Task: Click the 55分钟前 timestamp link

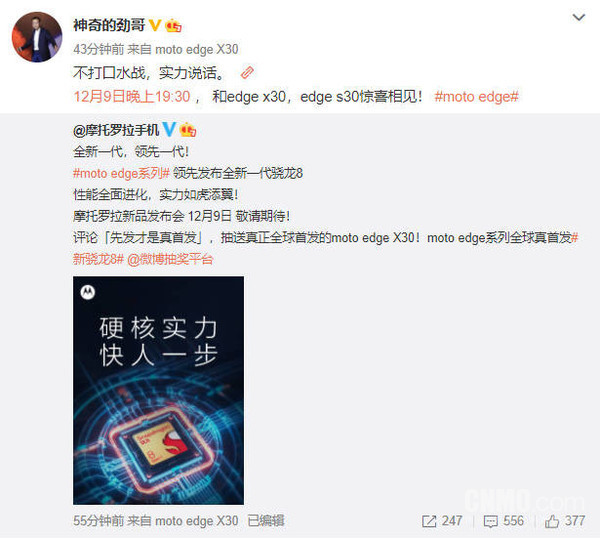Action: (99, 521)
